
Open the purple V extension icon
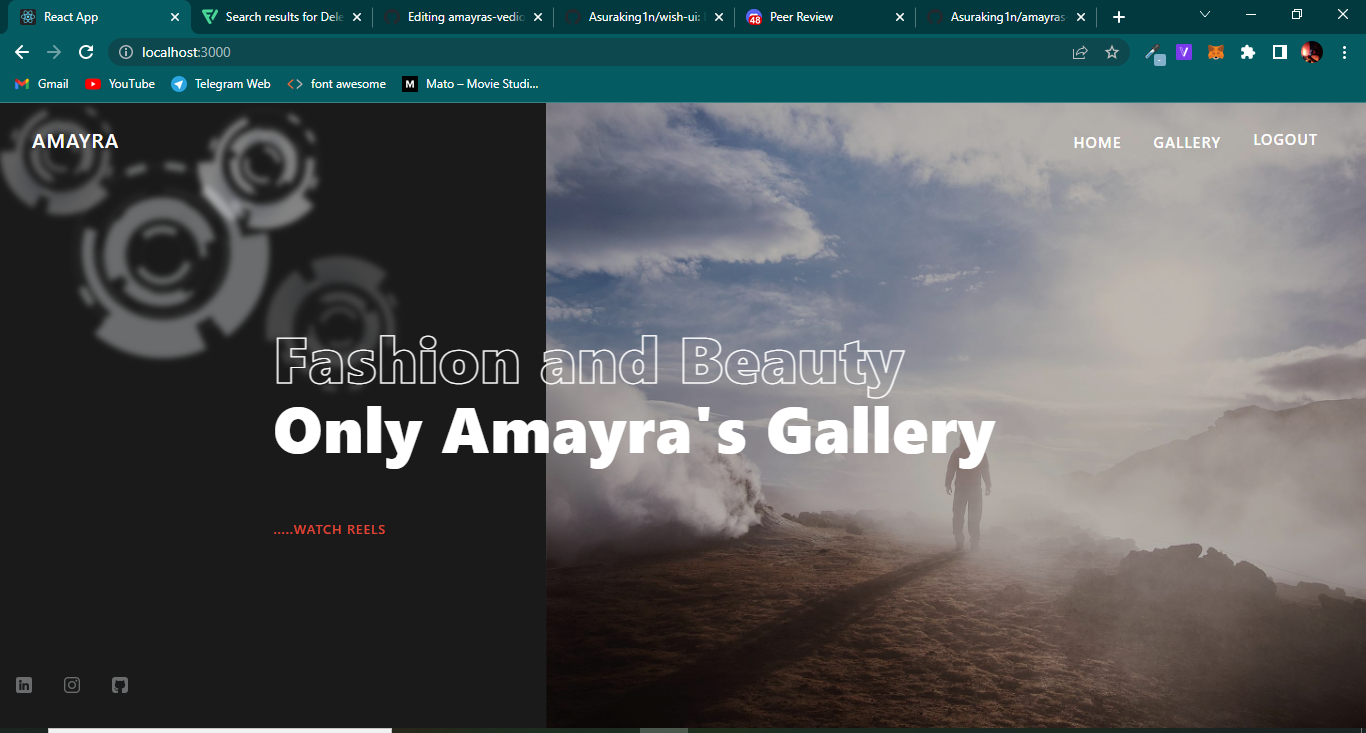pyautogui.click(x=1184, y=52)
